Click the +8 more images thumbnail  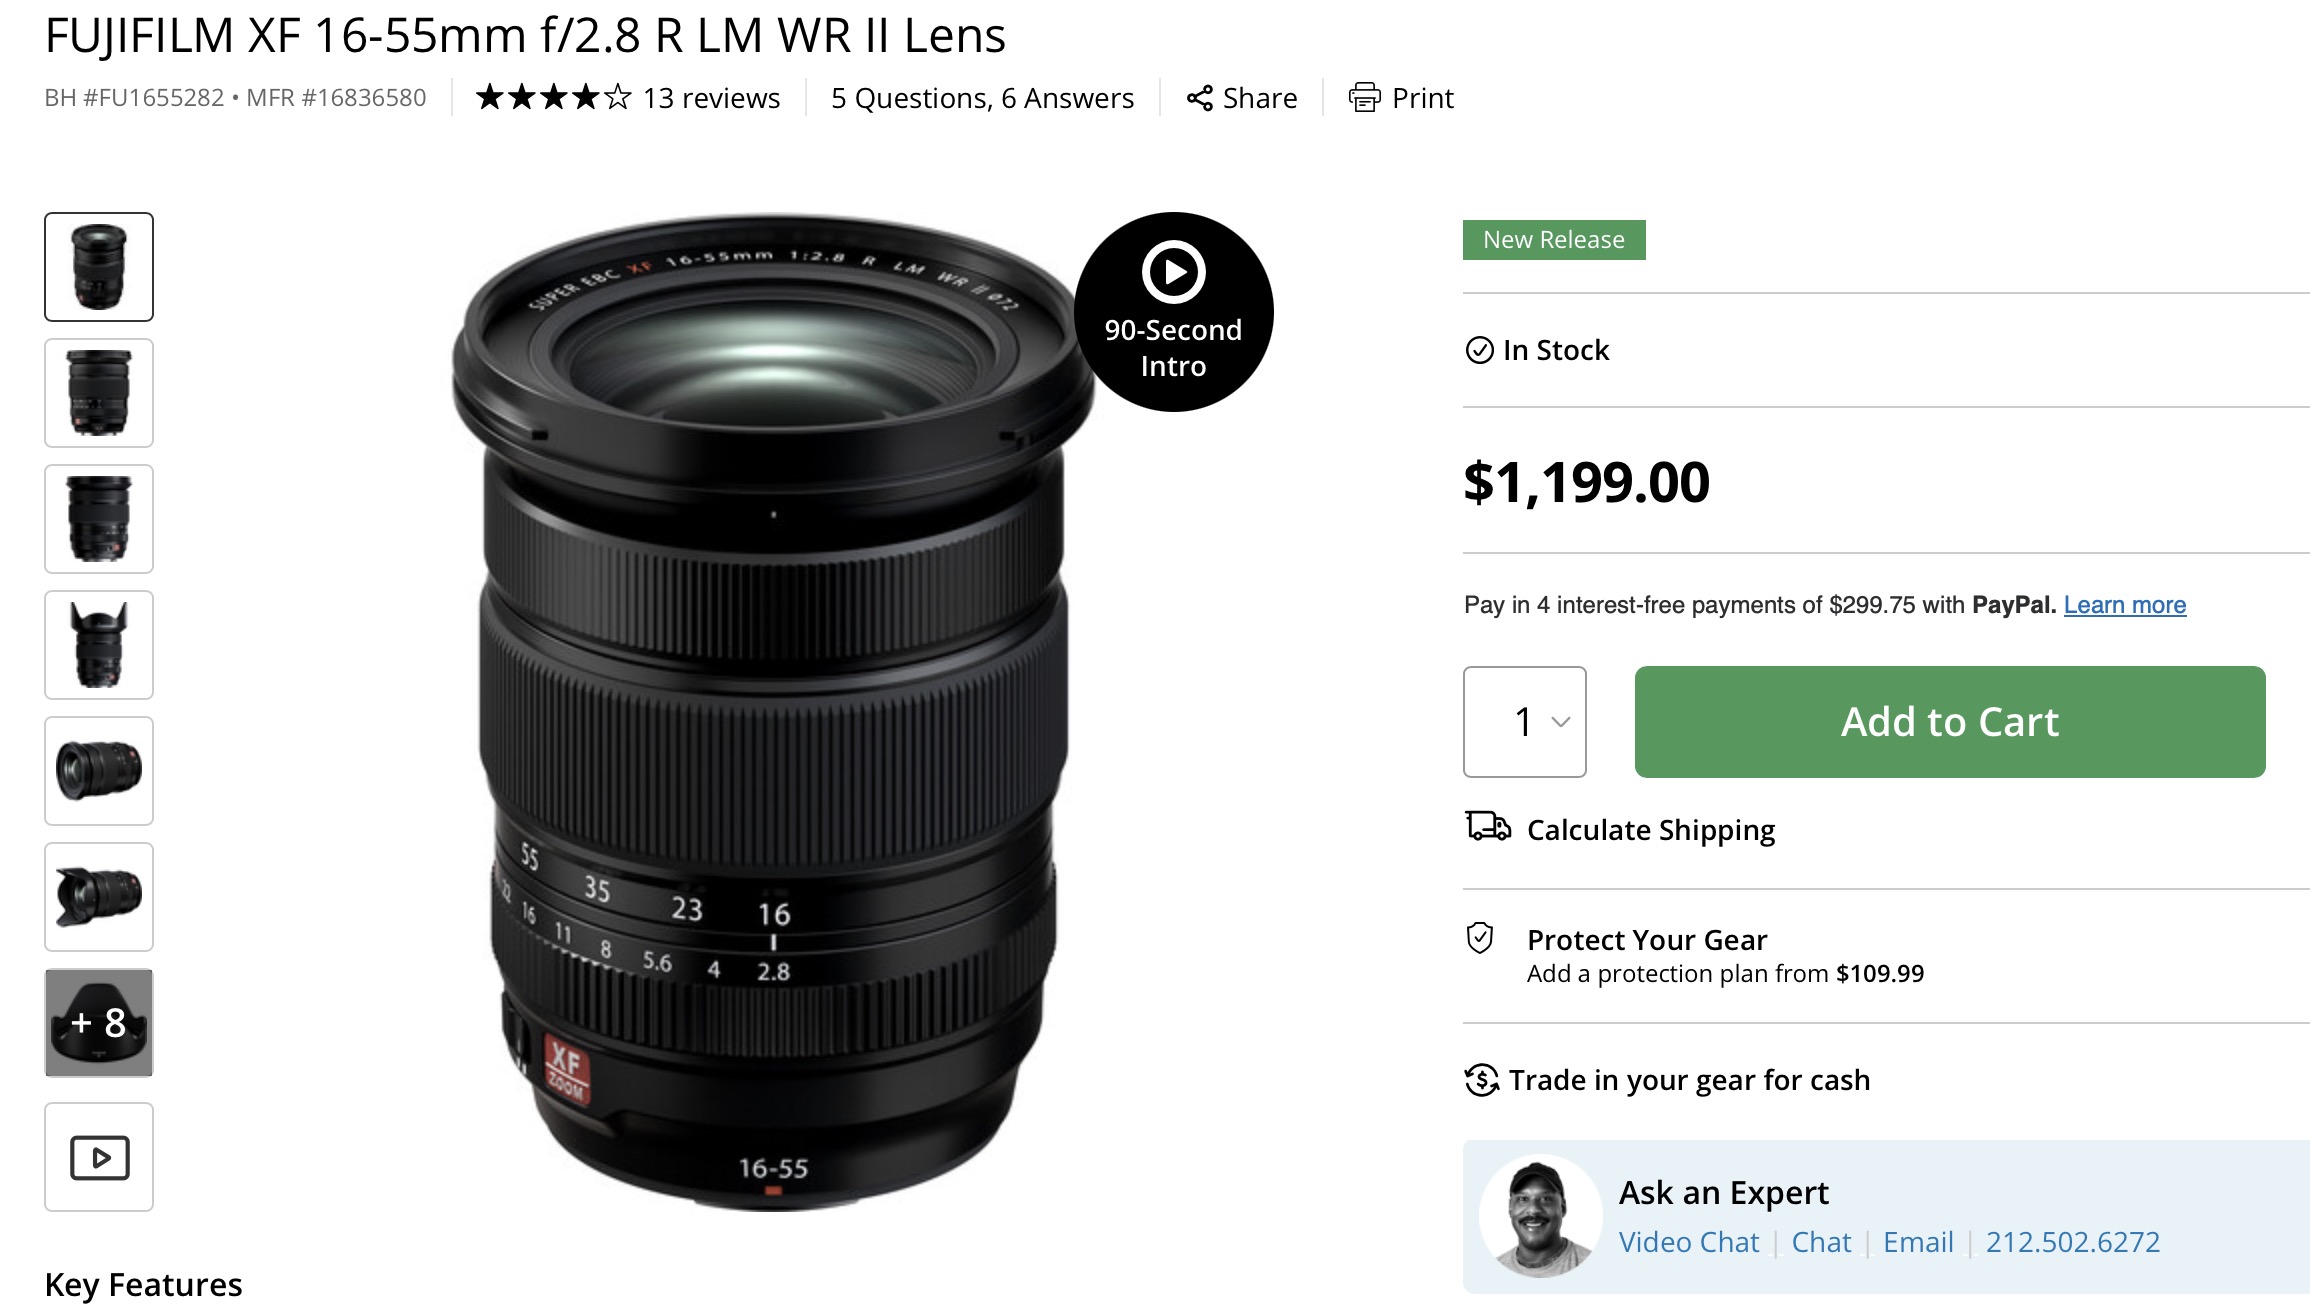coord(98,1023)
